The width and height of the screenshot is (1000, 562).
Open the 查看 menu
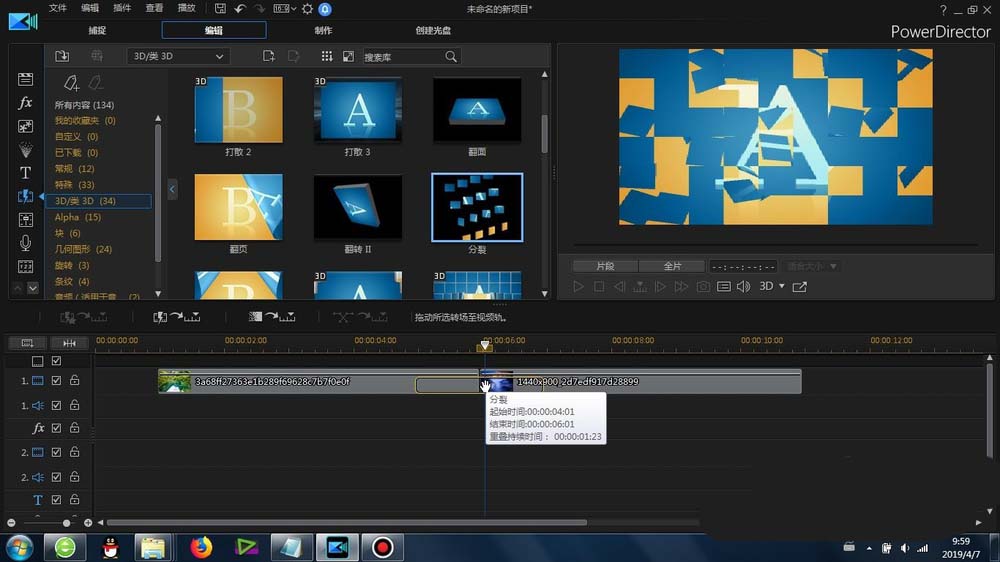(154, 8)
